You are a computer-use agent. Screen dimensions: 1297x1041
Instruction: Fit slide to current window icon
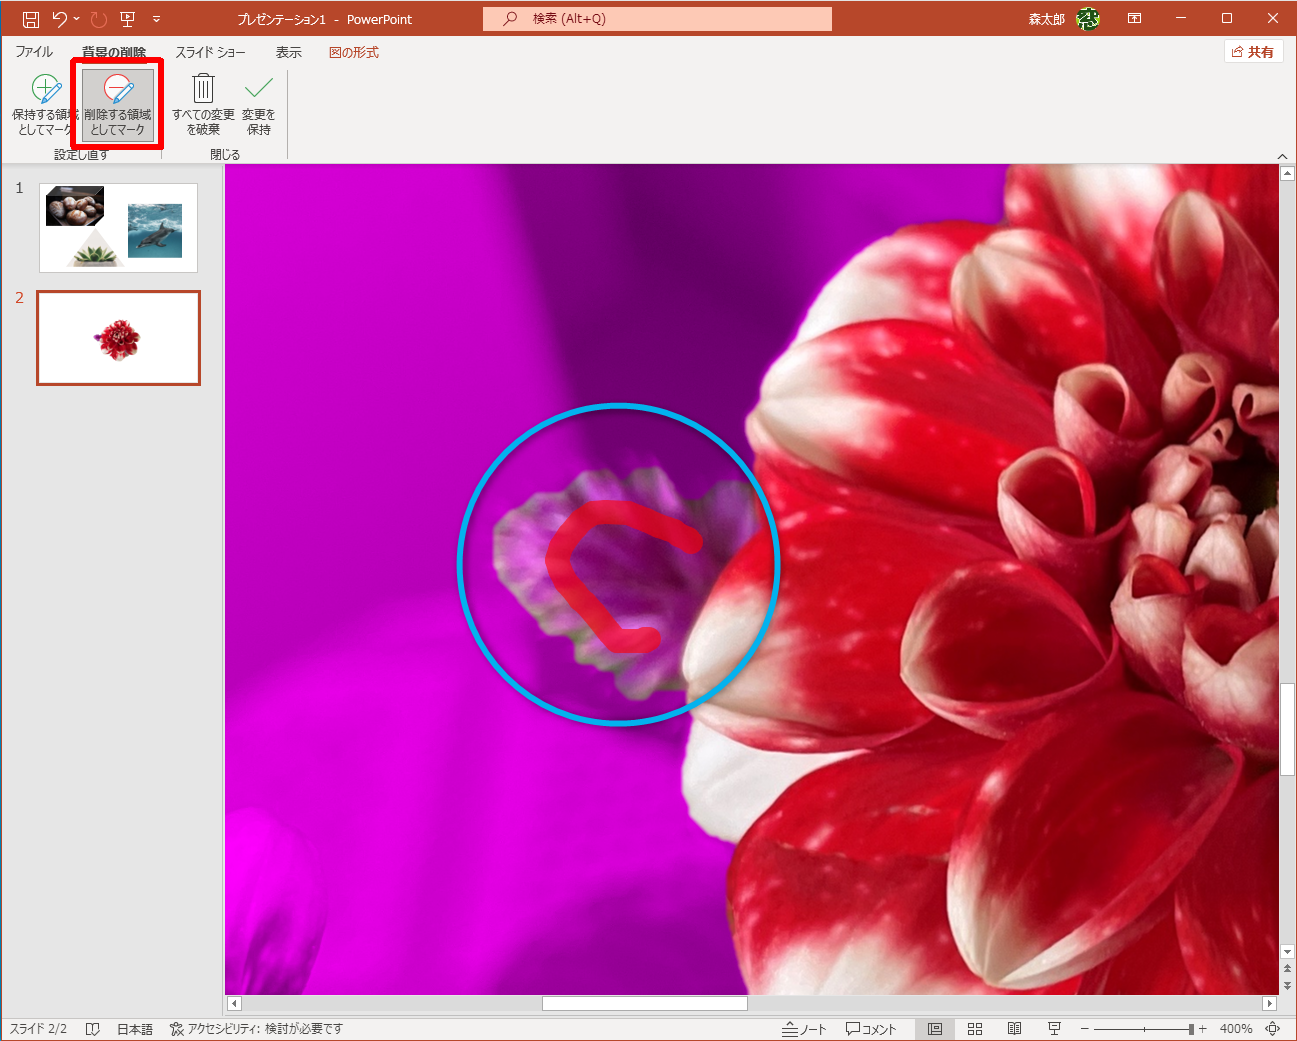1273,1029
